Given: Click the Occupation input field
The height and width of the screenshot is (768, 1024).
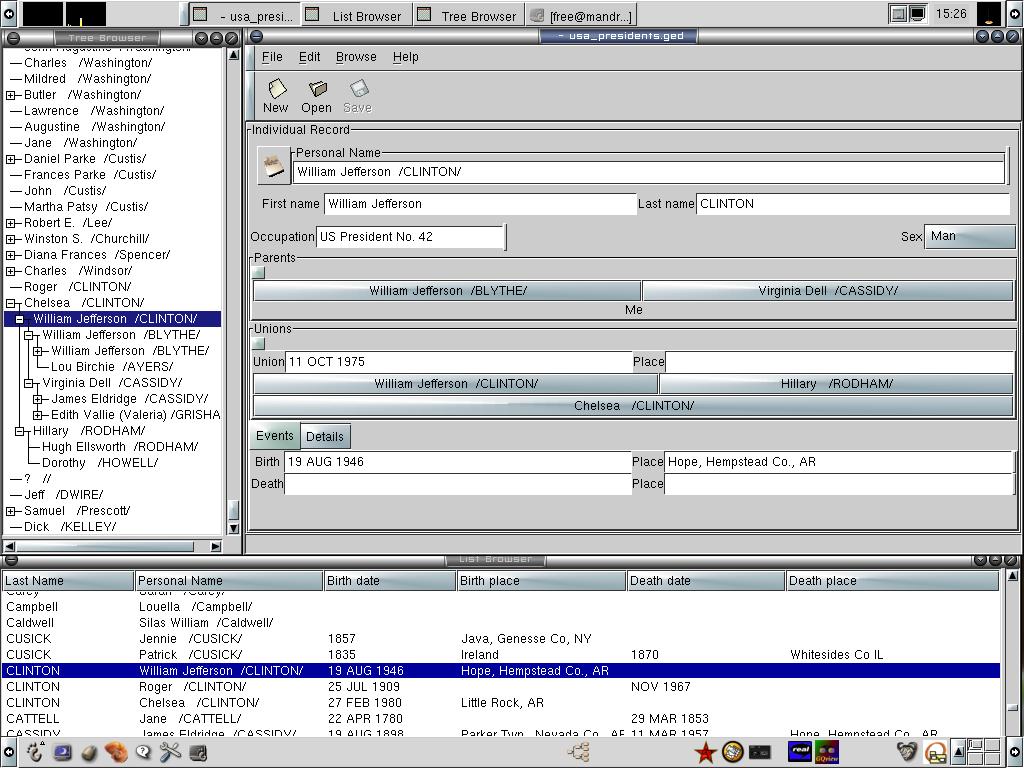Looking at the screenshot, I should coord(410,237).
